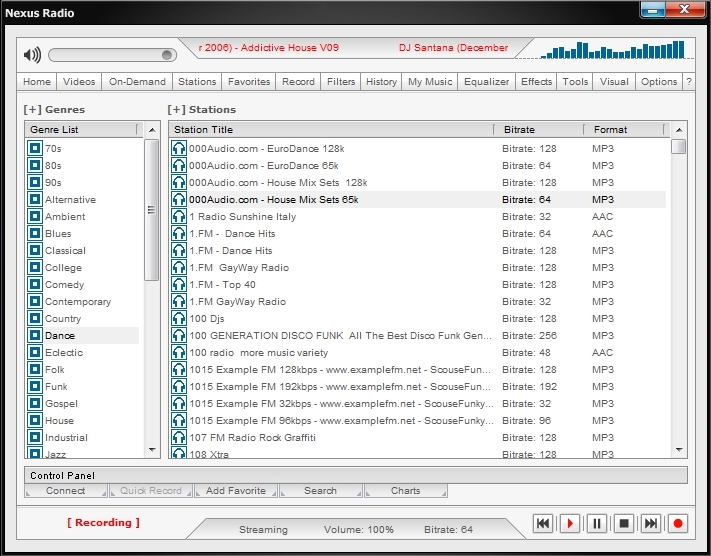Click the station list scroll down arrow
Image resolution: width=711 pixels, height=556 pixels.
coord(679,450)
